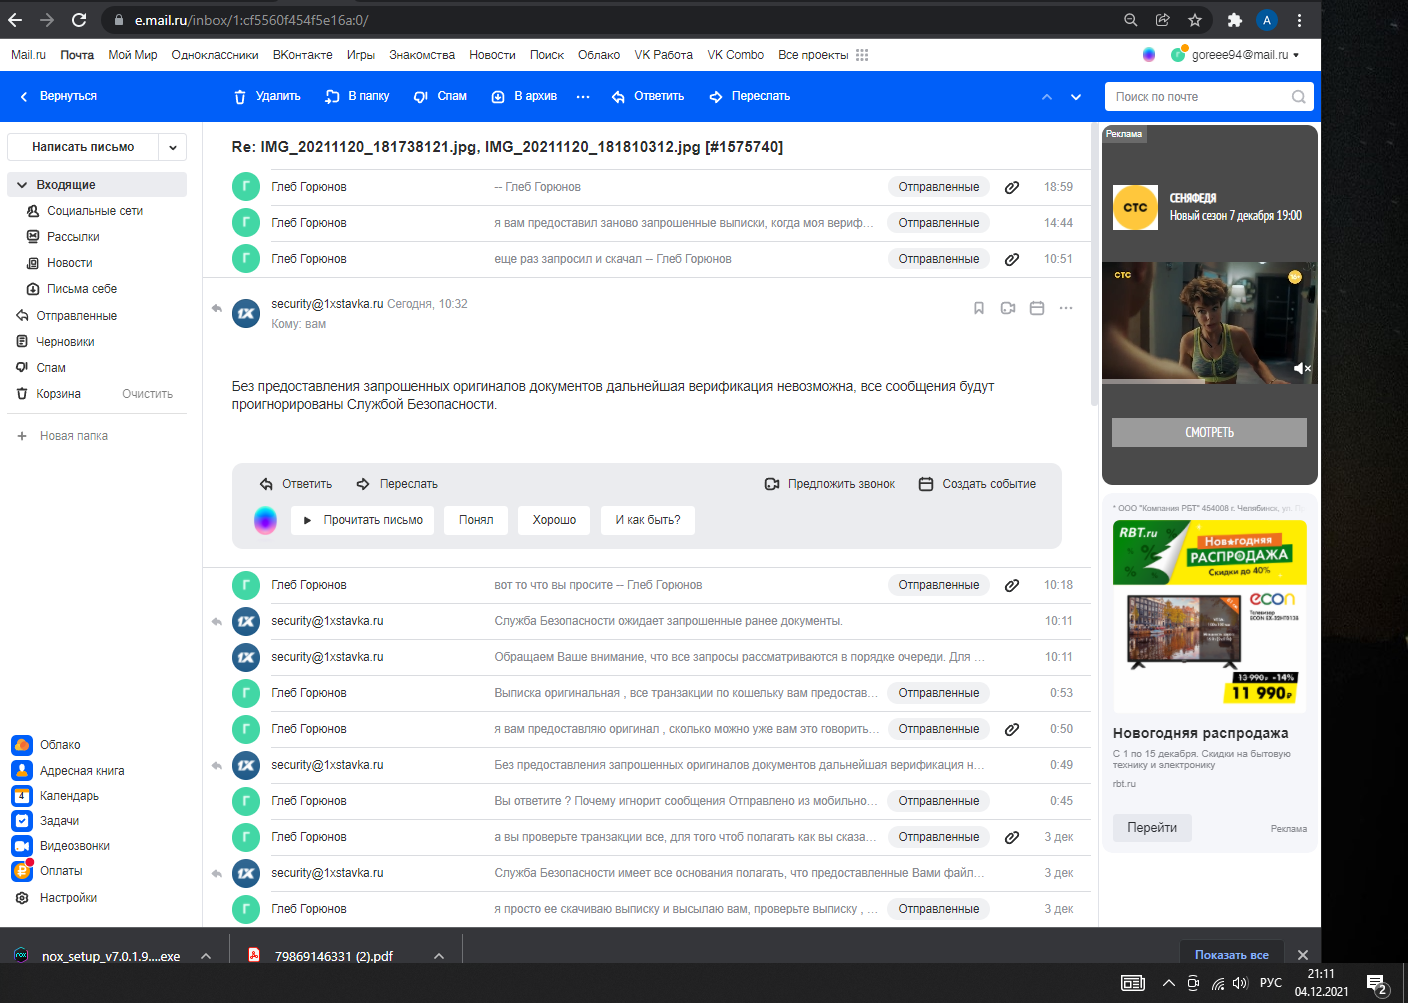Screen dimensions: 1408x1003
Task: Click the Windows volume tray icon
Action: (1240, 983)
